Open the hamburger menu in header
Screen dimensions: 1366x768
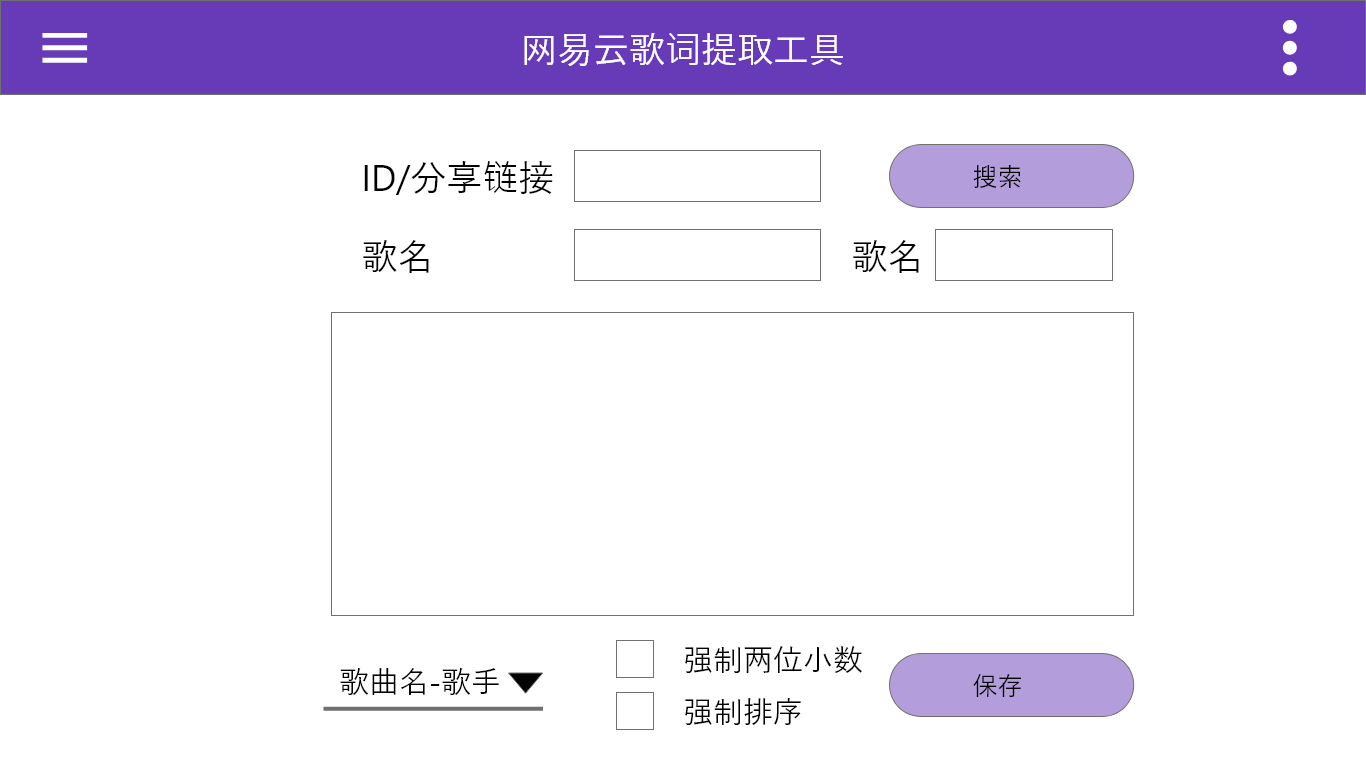[x=65, y=48]
